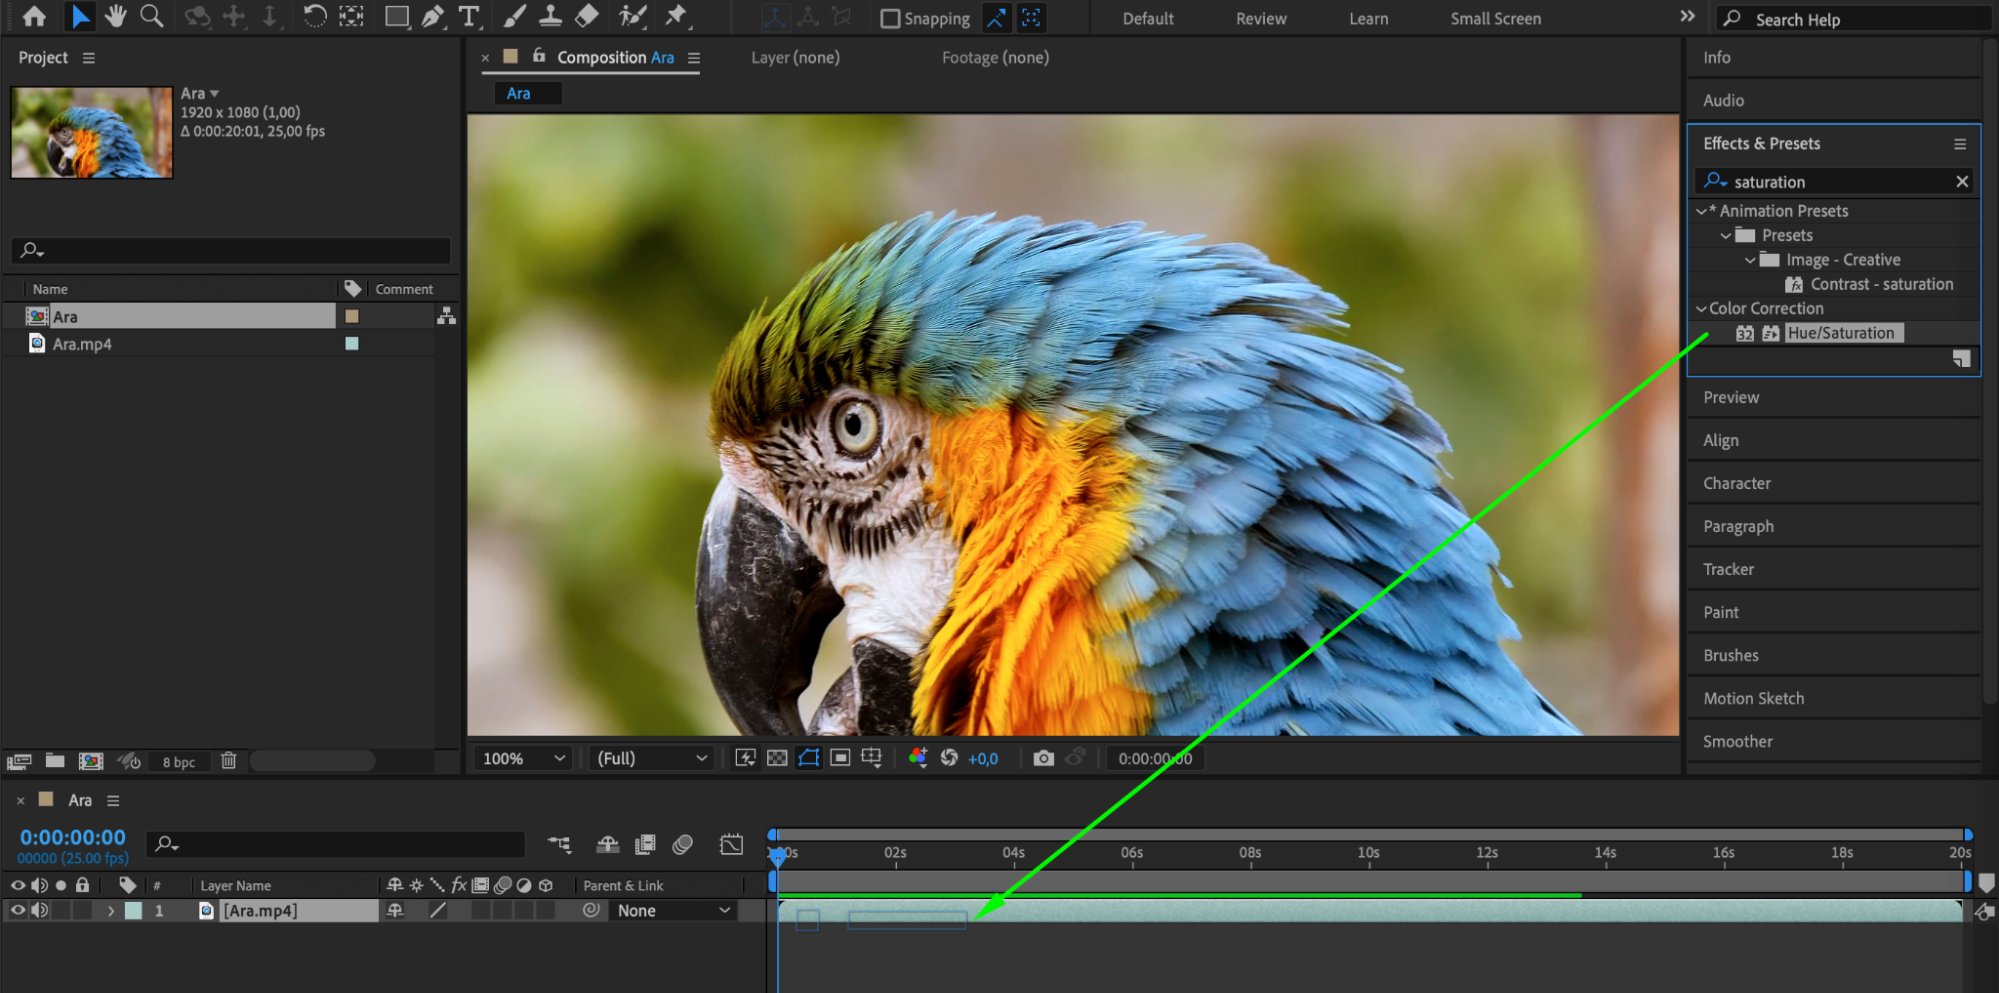Mute audio of Ara.mp4 layer
This screenshot has width=1999, height=993.
coord(40,910)
